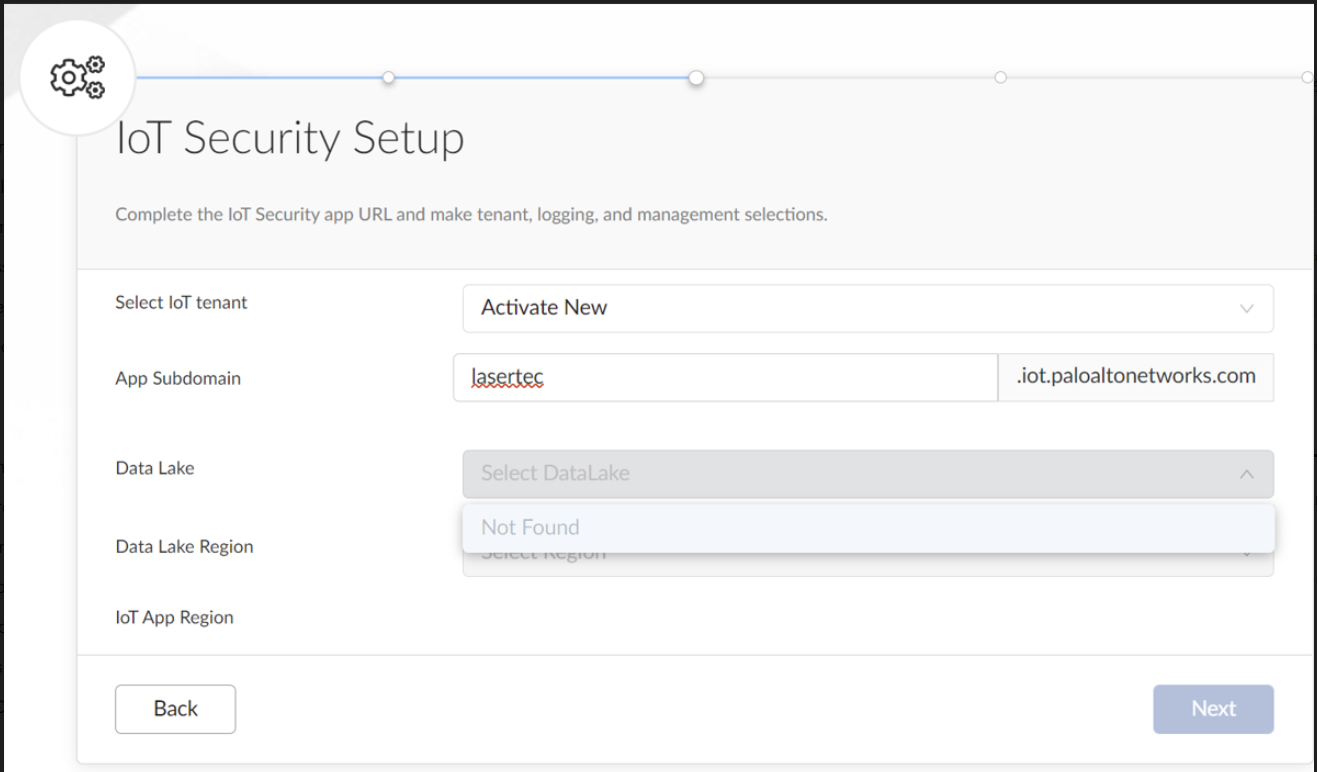Click the fourth step dot in progress bar
The image size is (1317, 772).
point(1000,77)
